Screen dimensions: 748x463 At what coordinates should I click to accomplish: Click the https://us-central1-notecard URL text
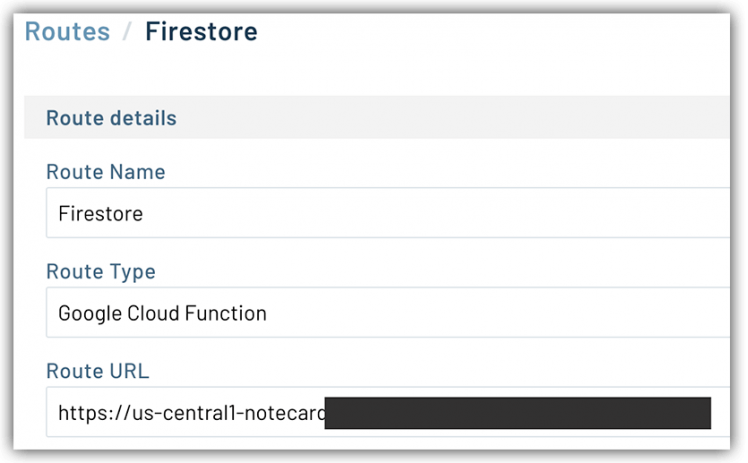(191, 412)
